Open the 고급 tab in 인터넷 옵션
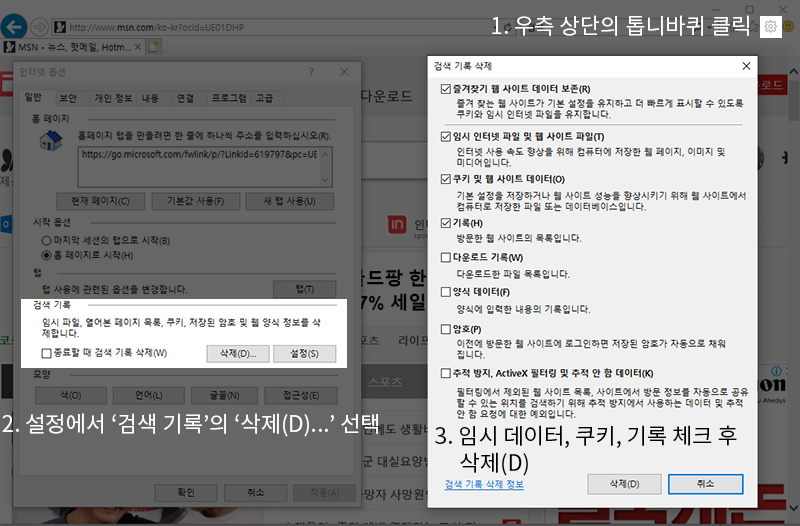The width and height of the screenshot is (800, 526). coord(264,98)
